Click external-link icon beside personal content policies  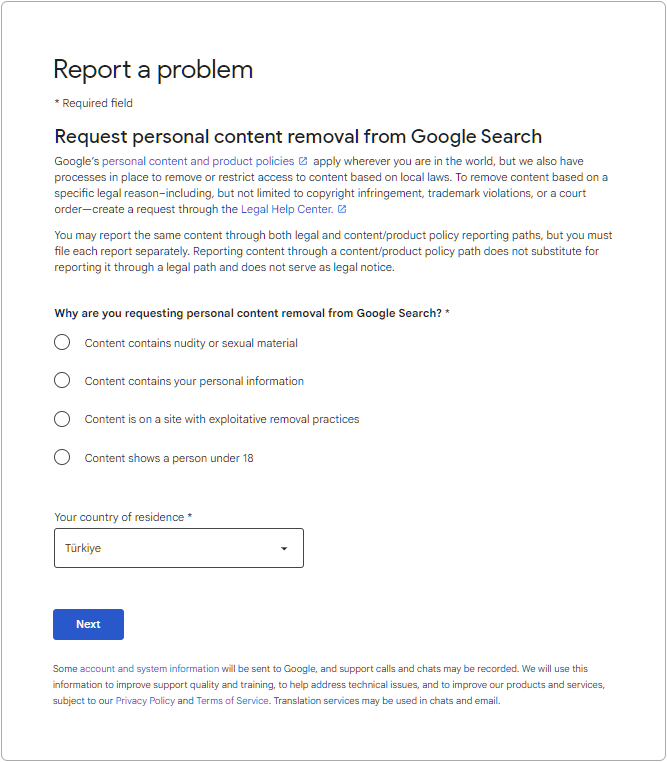(x=303, y=161)
